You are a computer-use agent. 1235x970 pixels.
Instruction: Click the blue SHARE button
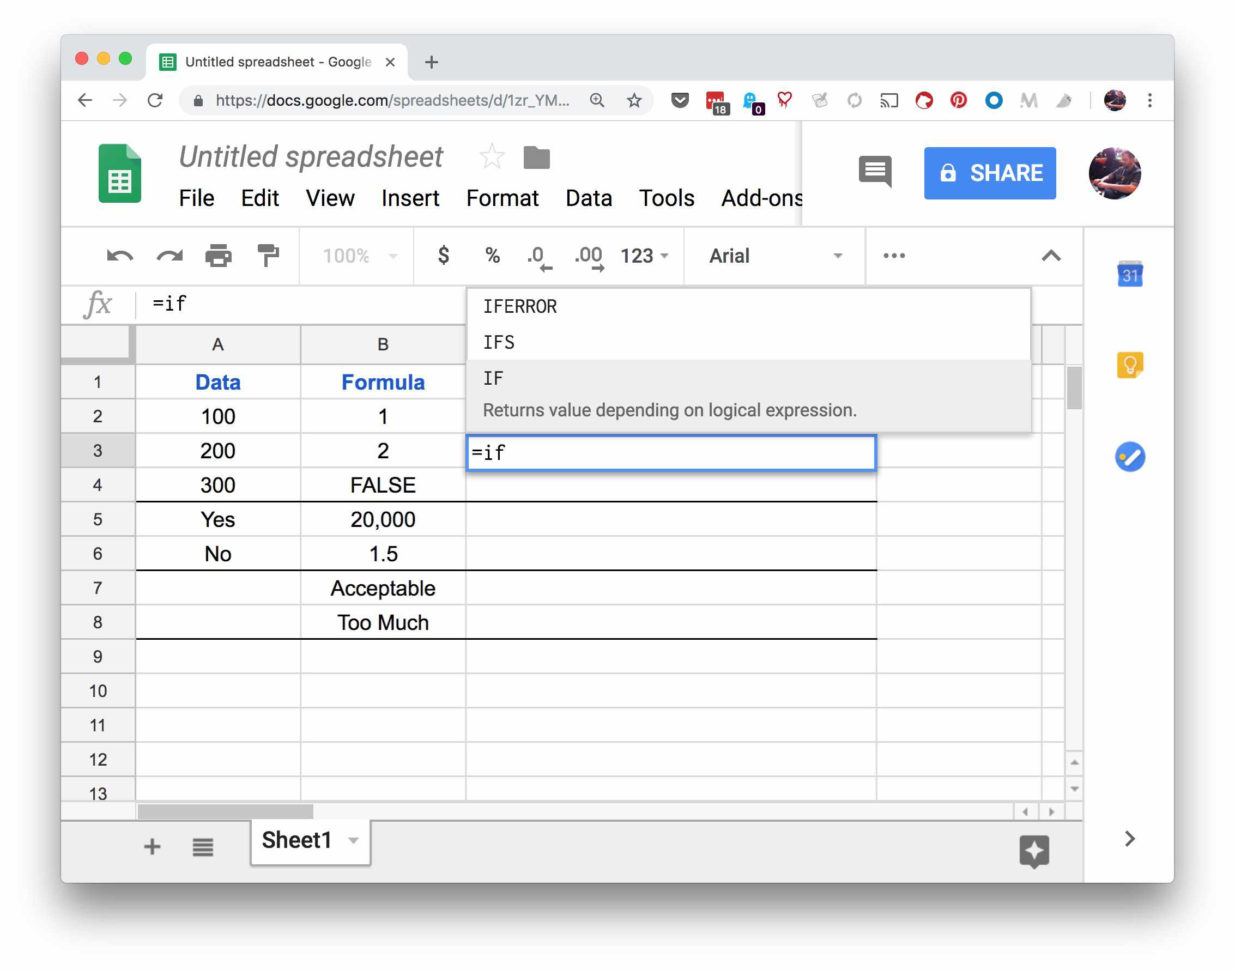click(x=990, y=172)
